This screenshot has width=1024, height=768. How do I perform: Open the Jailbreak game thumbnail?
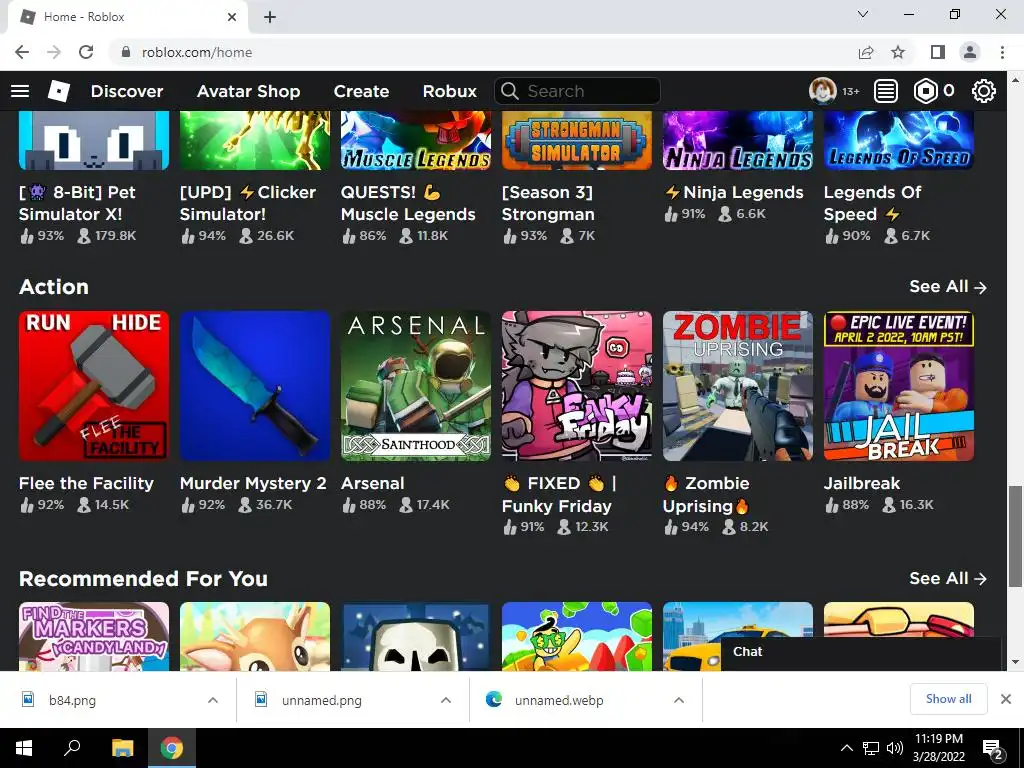point(899,386)
